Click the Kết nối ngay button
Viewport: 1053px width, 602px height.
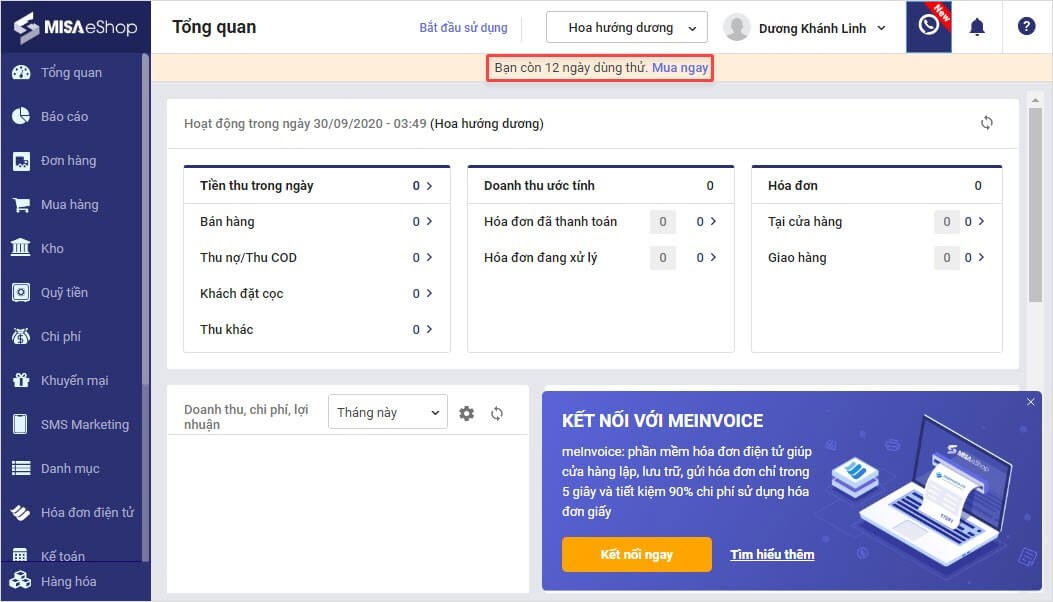[636, 554]
